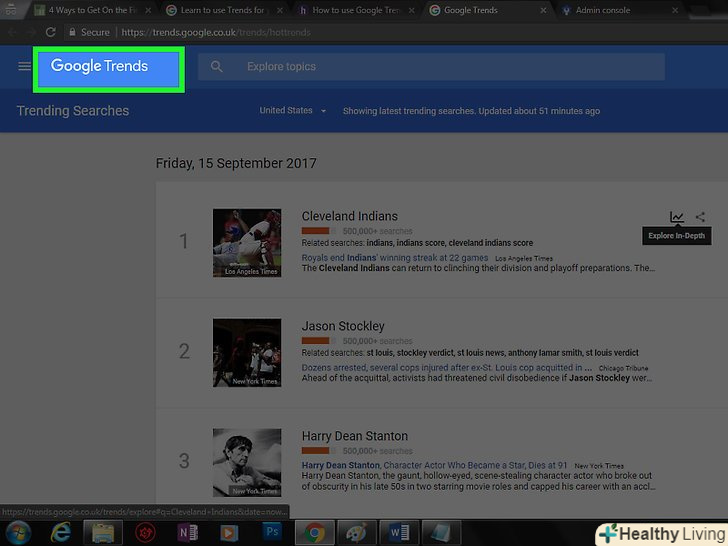Click the Harry Dean Stanton thumbnail photo
The width and height of the screenshot is (728, 546).
coord(247,462)
